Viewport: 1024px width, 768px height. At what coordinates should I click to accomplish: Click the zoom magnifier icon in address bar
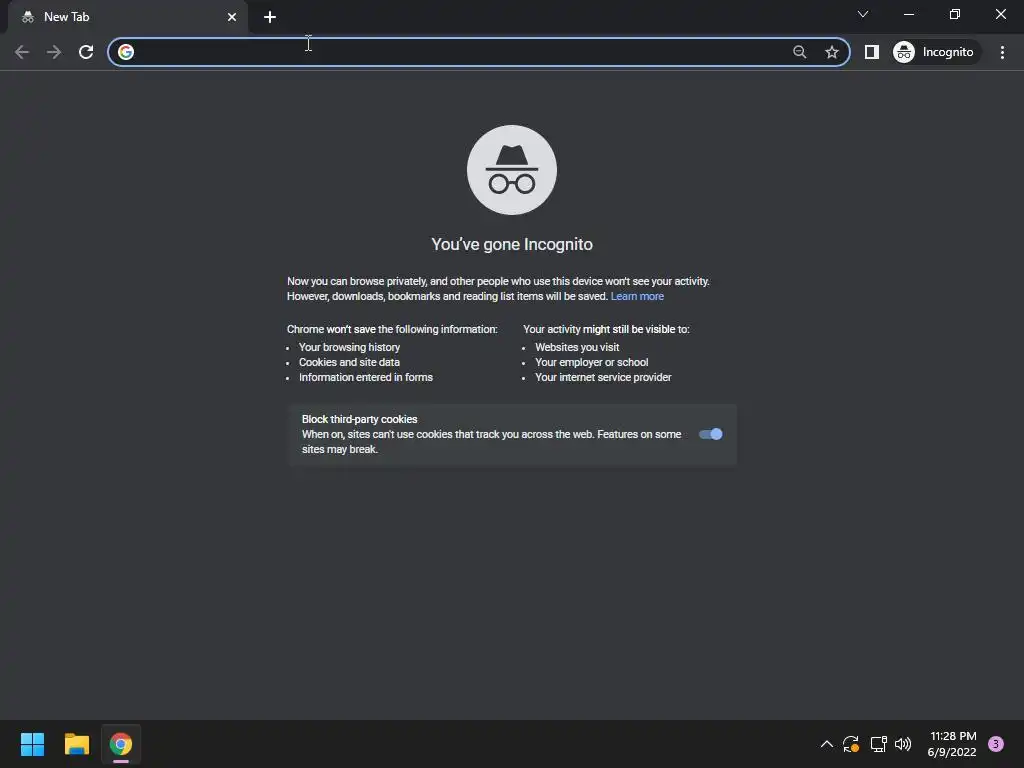tap(799, 52)
